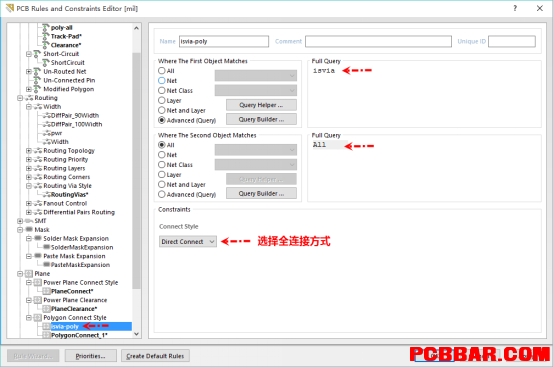This screenshot has height=367, width=553.
Task: Expand the SMT rule category
Action: [20, 221]
